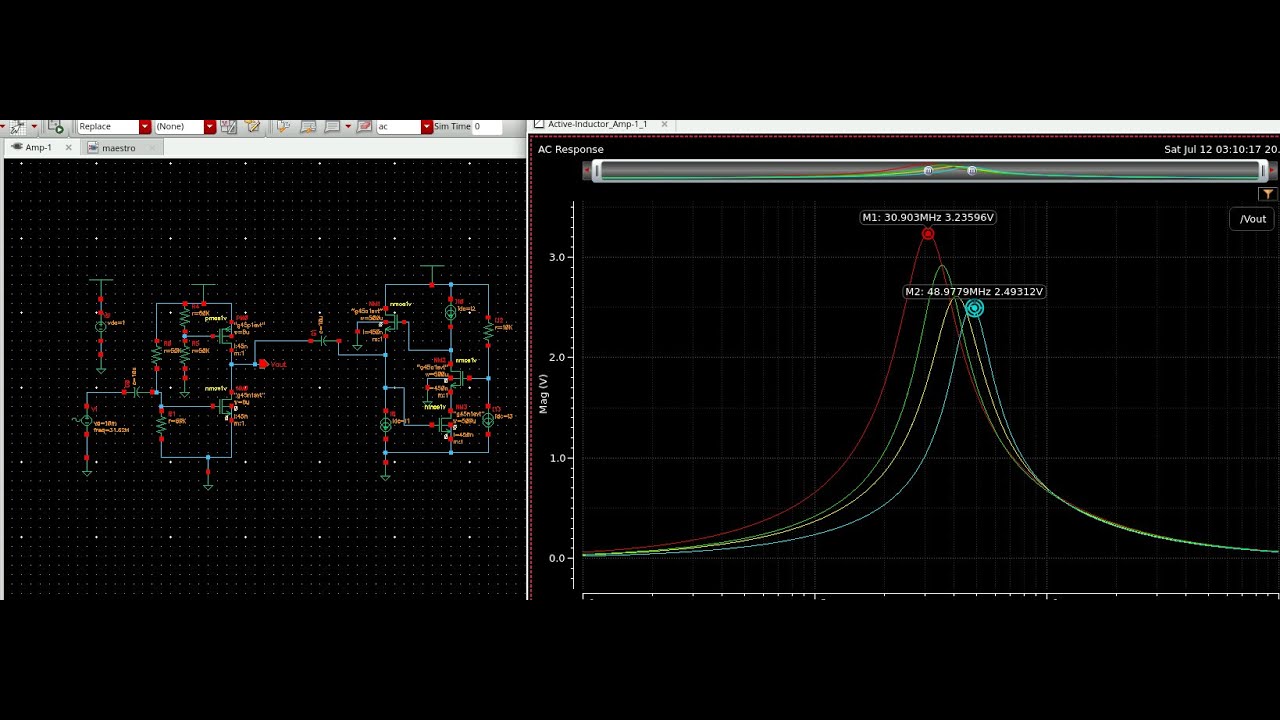Click the AC Response plot title

pyautogui.click(x=571, y=149)
